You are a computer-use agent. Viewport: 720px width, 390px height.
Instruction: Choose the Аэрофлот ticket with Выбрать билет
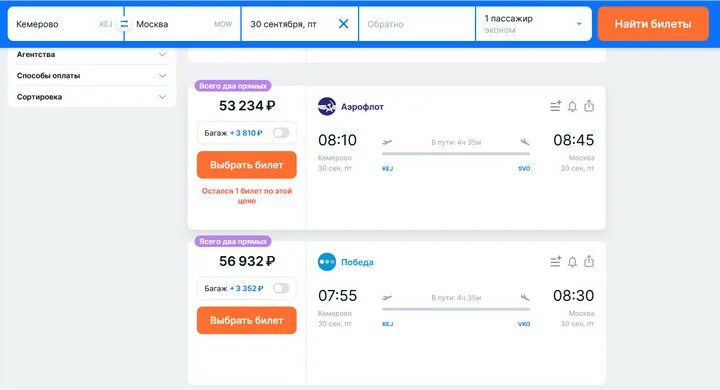(x=247, y=165)
